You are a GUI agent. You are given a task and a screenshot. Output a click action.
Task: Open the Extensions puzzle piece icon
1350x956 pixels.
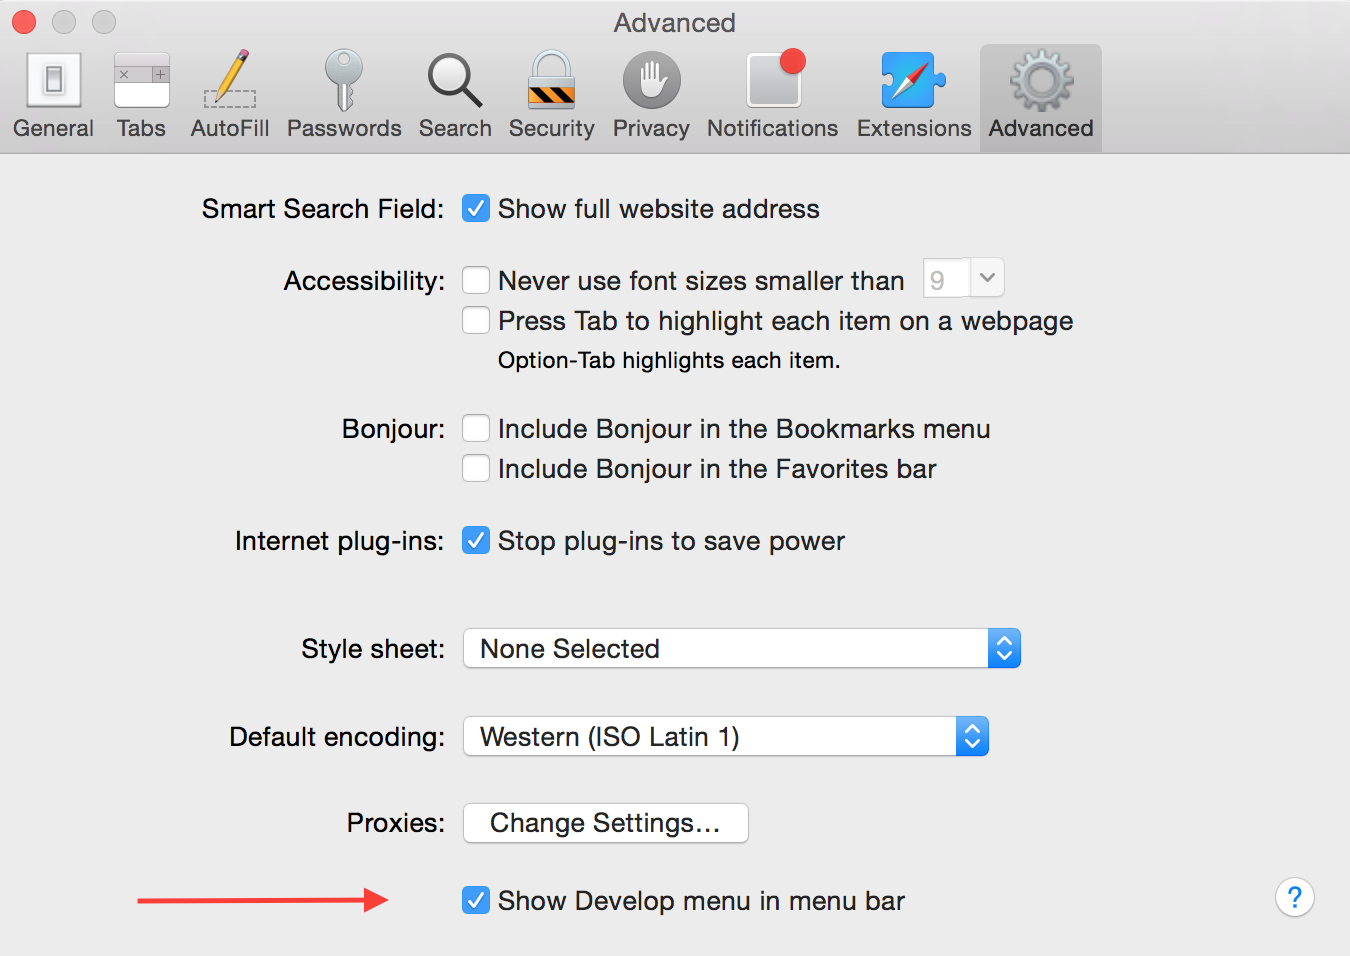click(x=913, y=80)
